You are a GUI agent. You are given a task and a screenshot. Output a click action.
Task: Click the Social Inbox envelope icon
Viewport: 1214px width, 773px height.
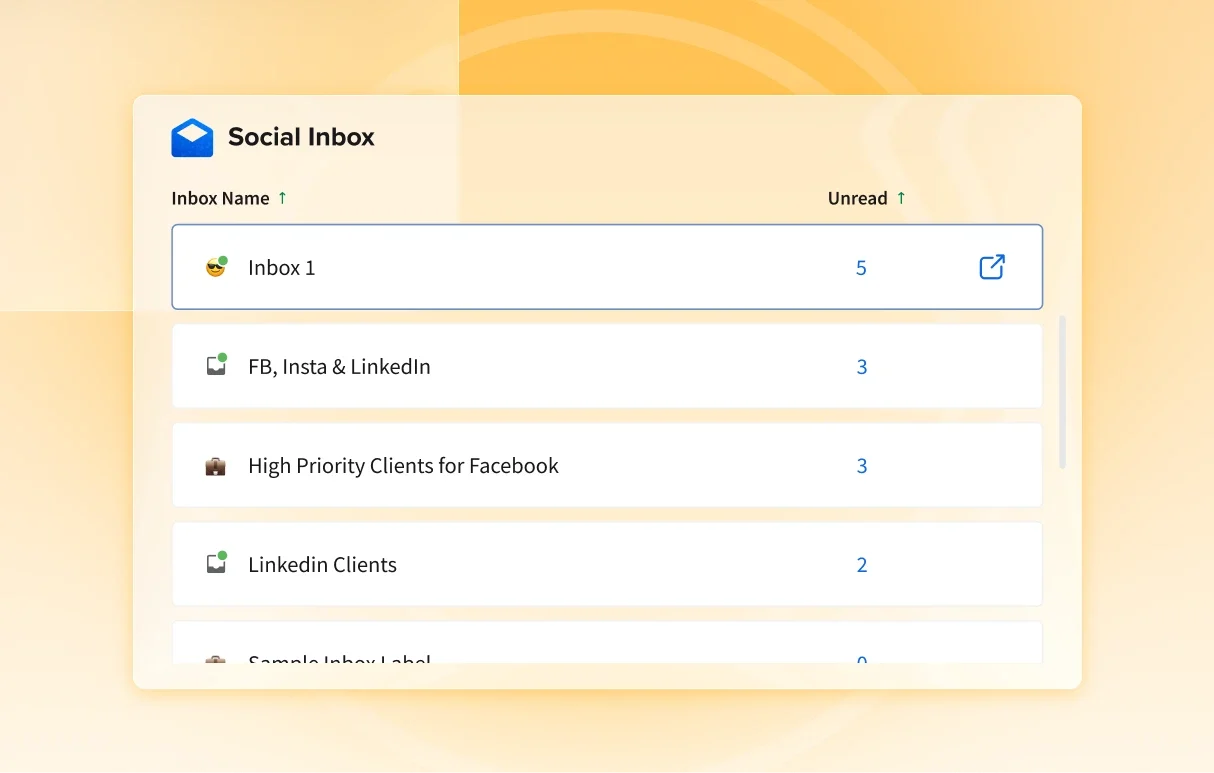[193, 137]
